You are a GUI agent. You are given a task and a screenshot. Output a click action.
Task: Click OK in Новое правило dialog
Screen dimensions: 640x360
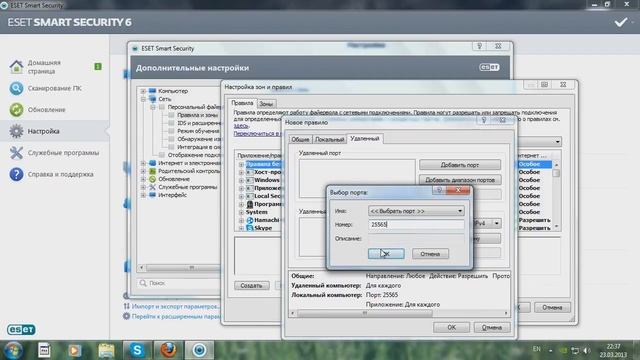coord(451,327)
